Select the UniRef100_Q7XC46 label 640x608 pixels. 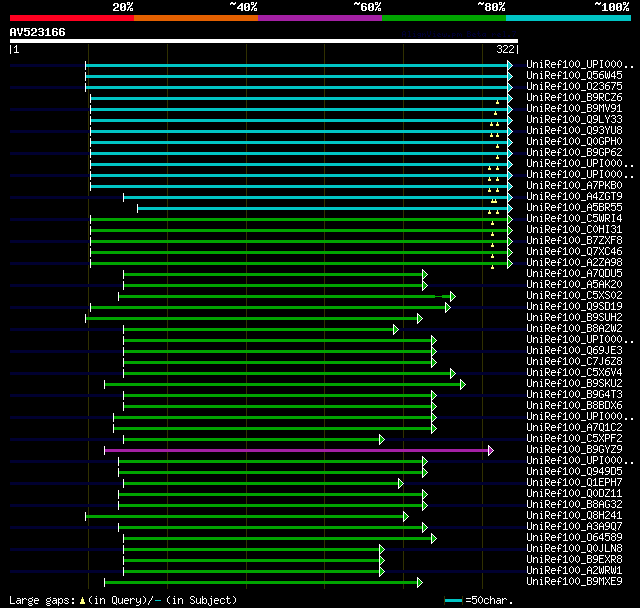point(574,252)
